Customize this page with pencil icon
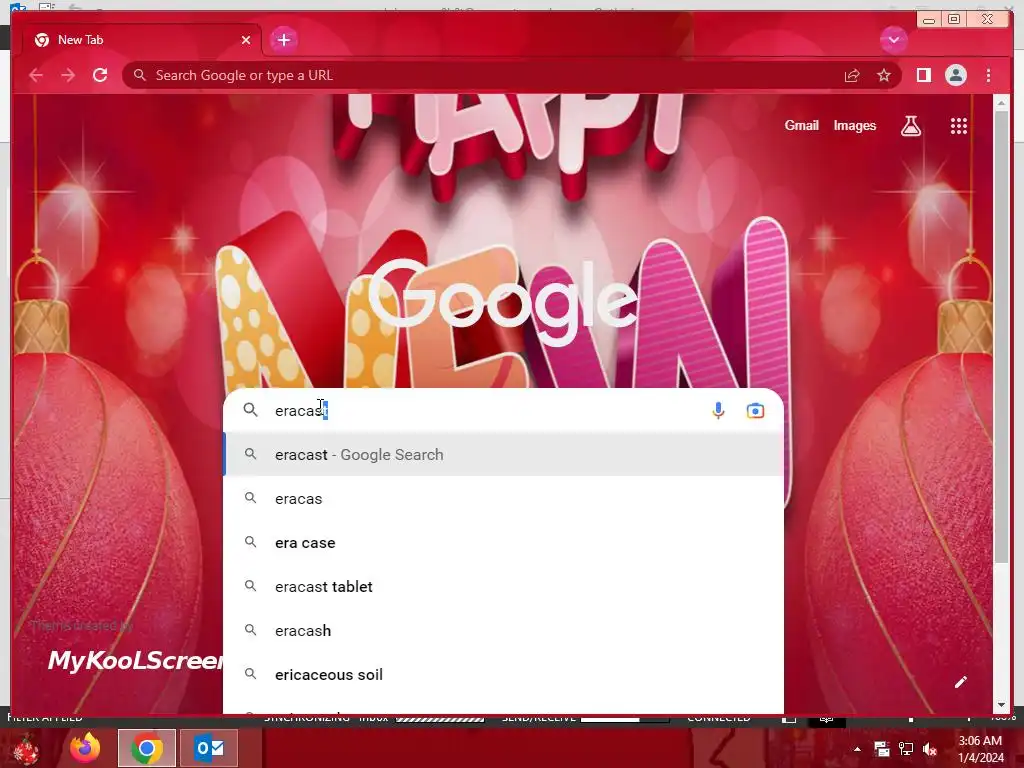This screenshot has height=768, width=1024. coord(960,682)
